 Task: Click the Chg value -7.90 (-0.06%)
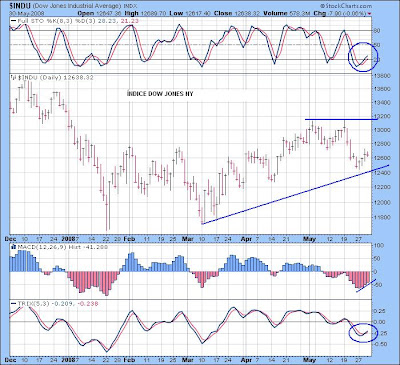pyautogui.click(x=347, y=13)
